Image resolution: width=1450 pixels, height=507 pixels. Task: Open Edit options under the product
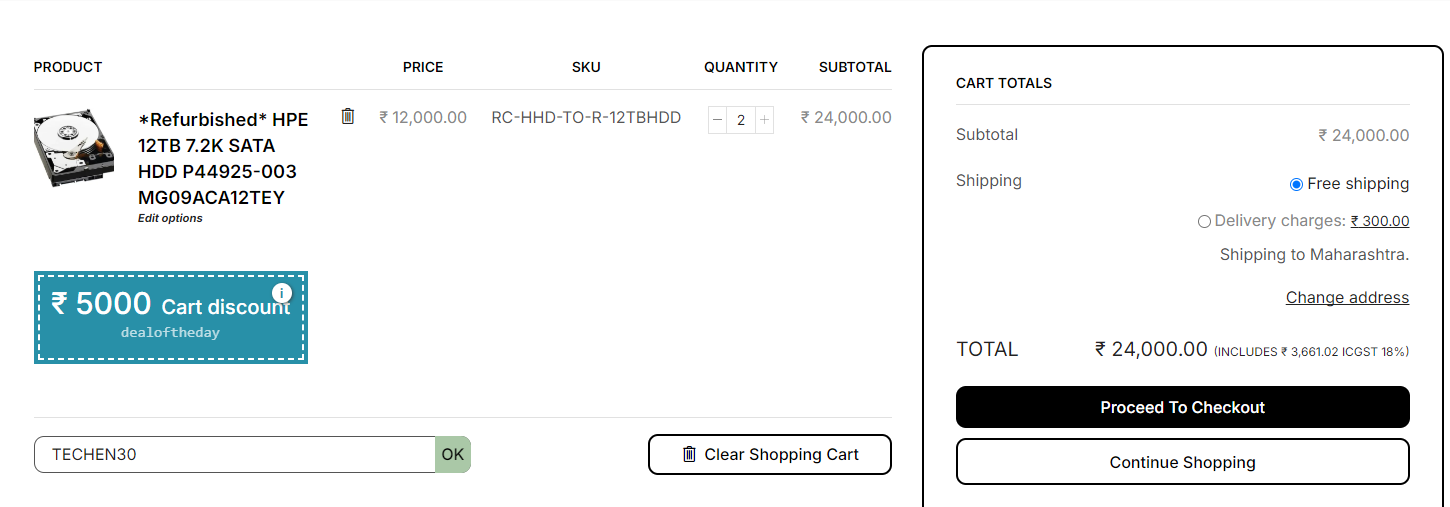[x=170, y=218]
